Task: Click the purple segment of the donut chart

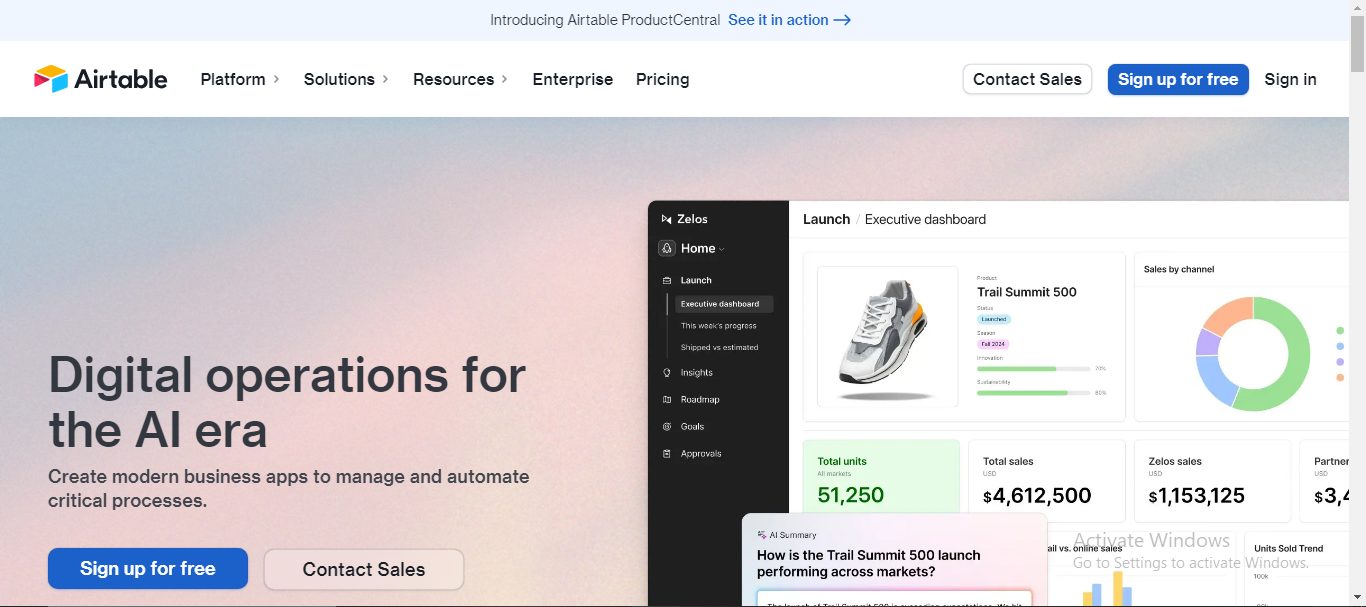Action: (1207, 342)
